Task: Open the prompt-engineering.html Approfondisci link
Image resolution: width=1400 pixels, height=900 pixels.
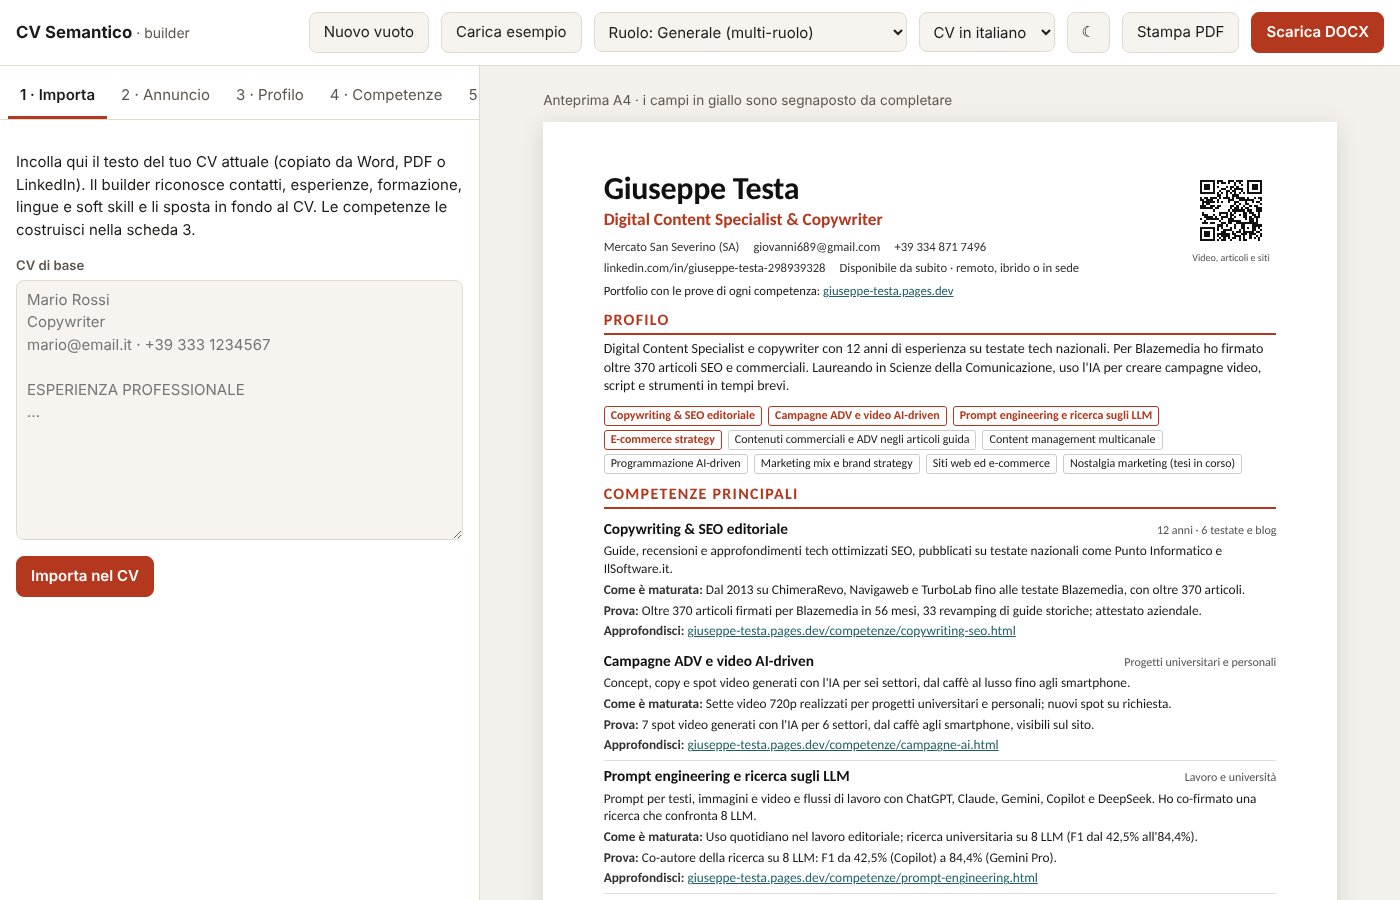Action: 863,878
